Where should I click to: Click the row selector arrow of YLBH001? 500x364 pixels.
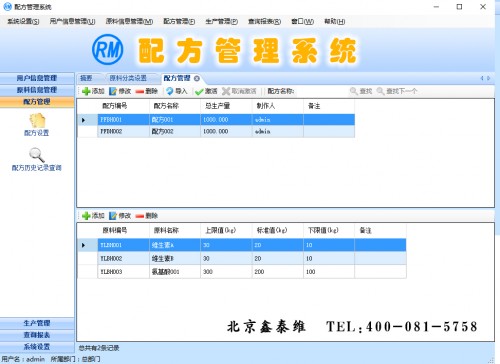87,245
